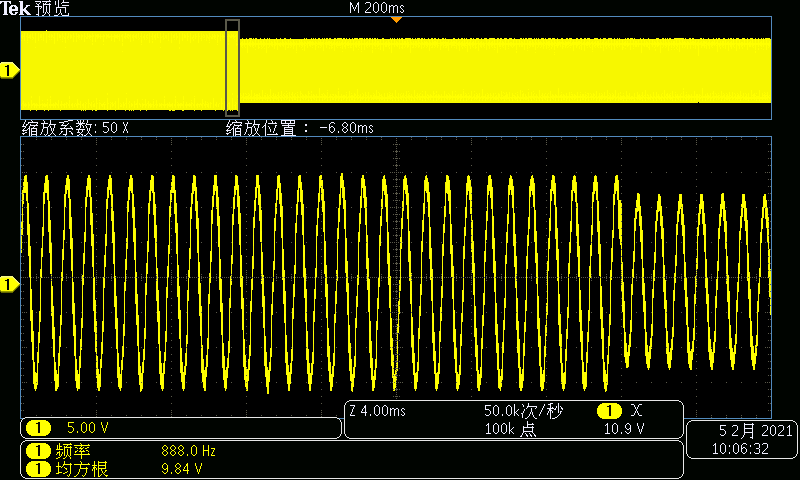Click the M 200ms timebase label
800x480 pixels.
[x=376, y=8]
